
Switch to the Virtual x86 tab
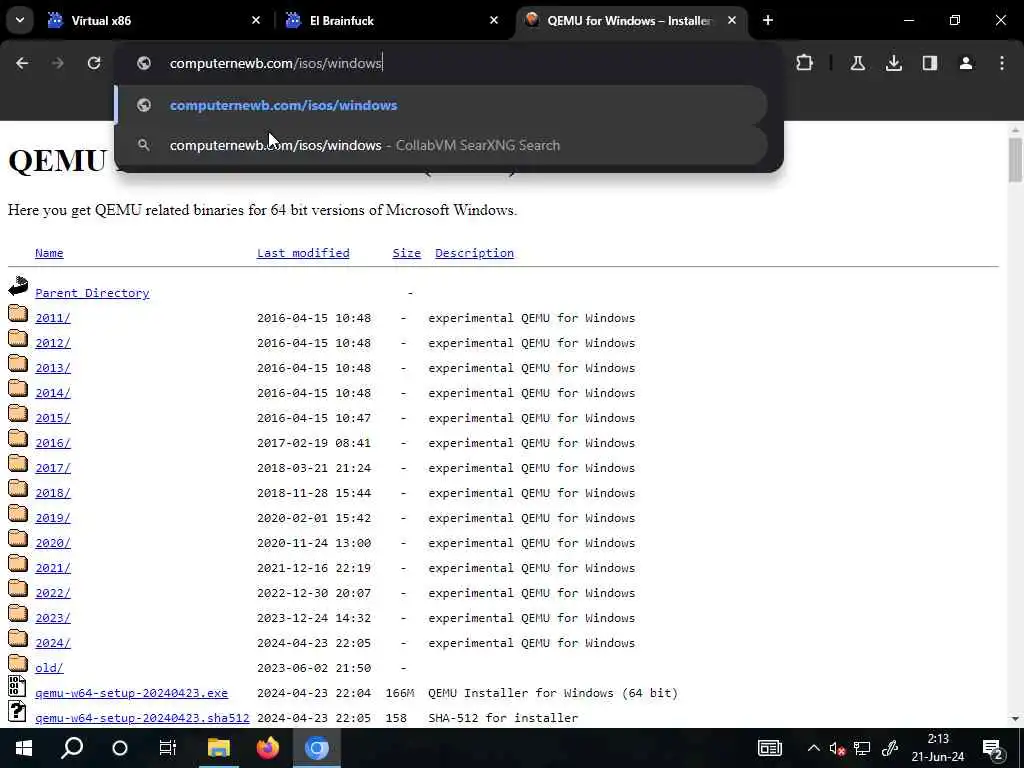(153, 20)
